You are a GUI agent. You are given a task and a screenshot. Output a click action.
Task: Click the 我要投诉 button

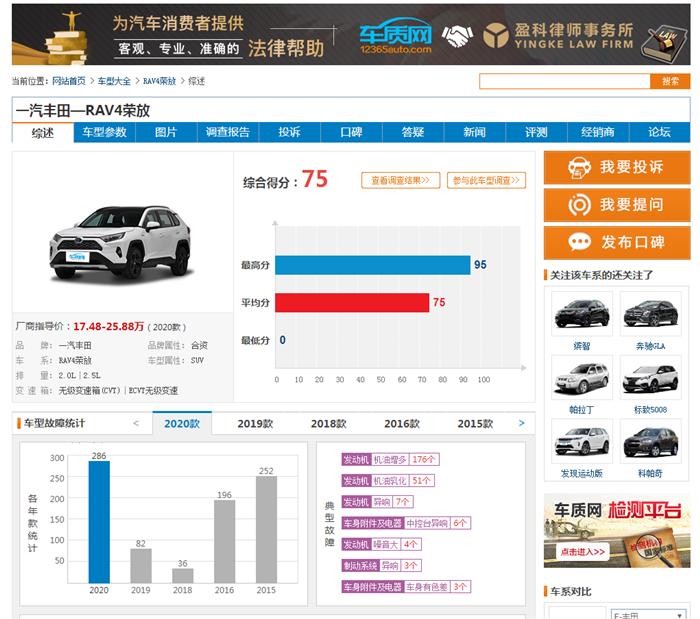click(x=617, y=168)
